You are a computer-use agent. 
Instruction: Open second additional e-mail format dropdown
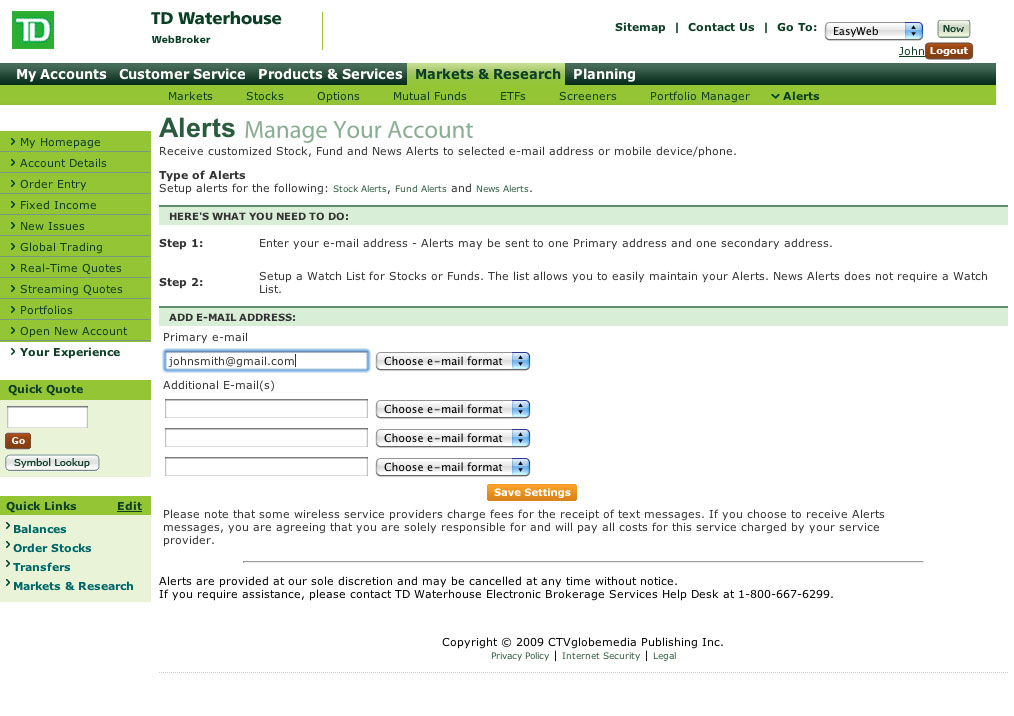pos(453,438)
